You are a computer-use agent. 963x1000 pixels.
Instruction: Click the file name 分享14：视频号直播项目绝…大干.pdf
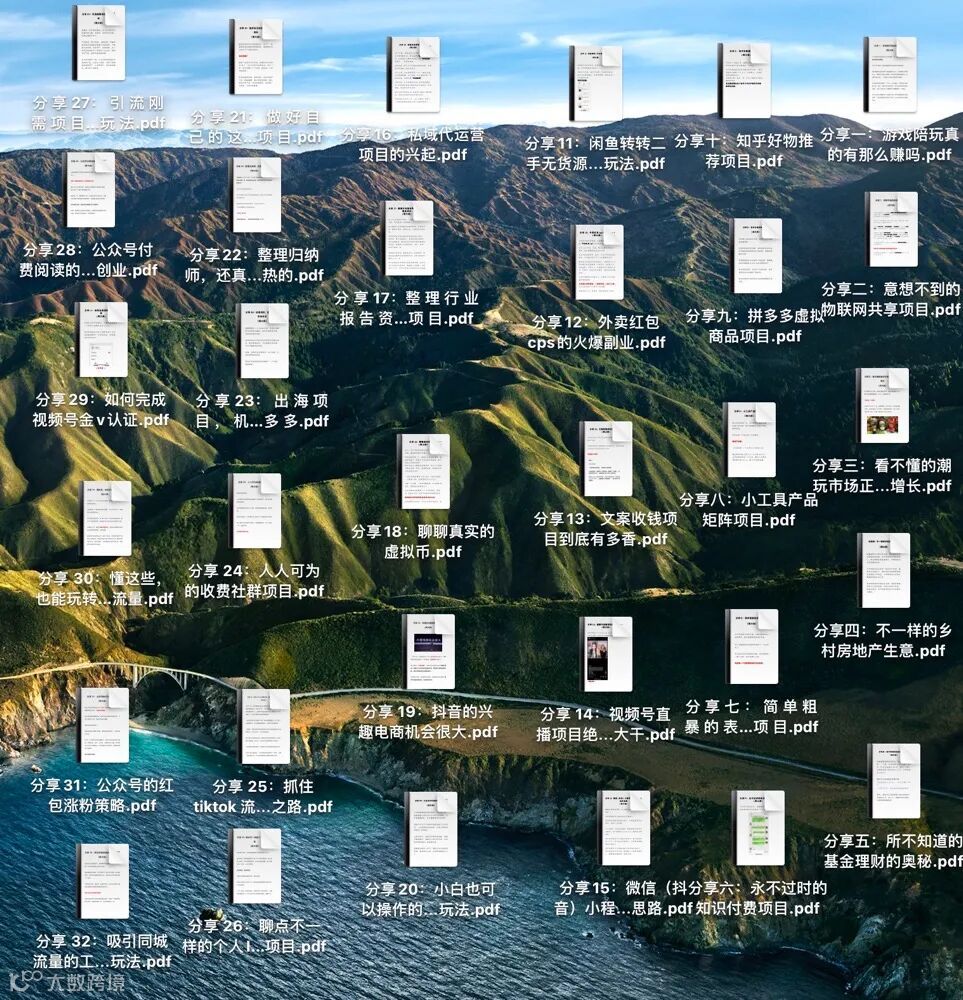pos(605,724)
